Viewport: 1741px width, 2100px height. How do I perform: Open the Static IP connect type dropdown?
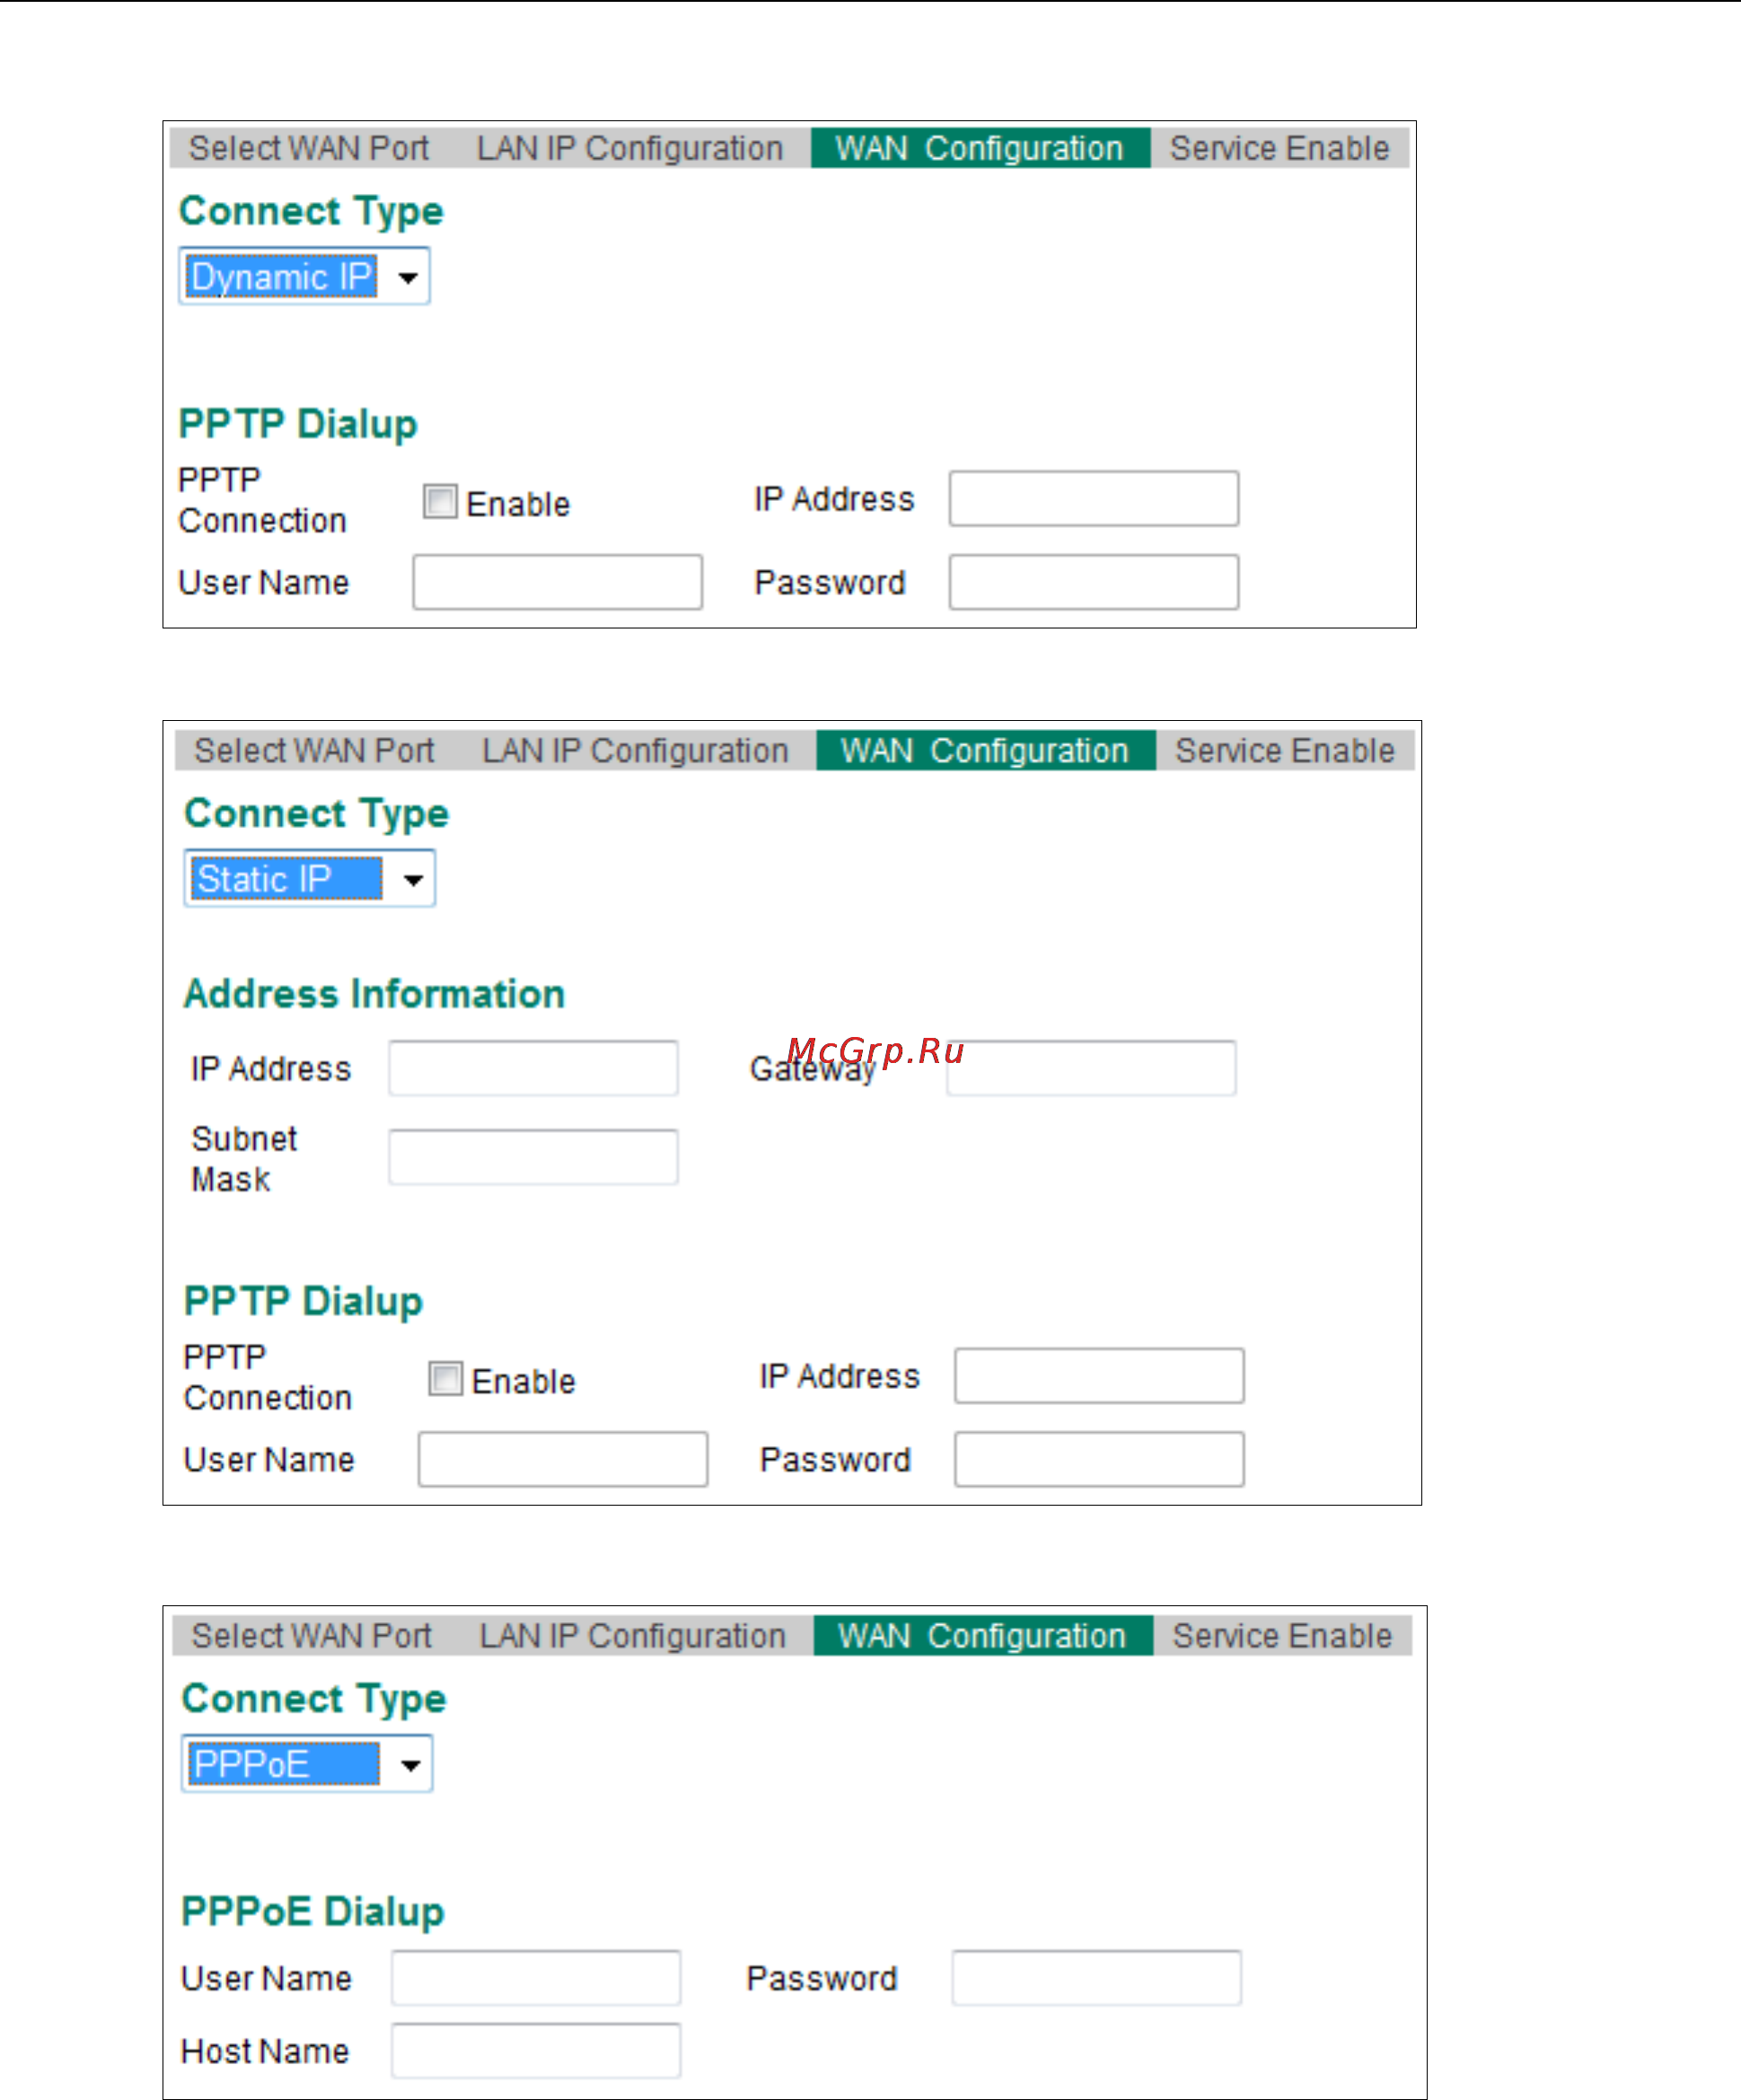point(309,879)
